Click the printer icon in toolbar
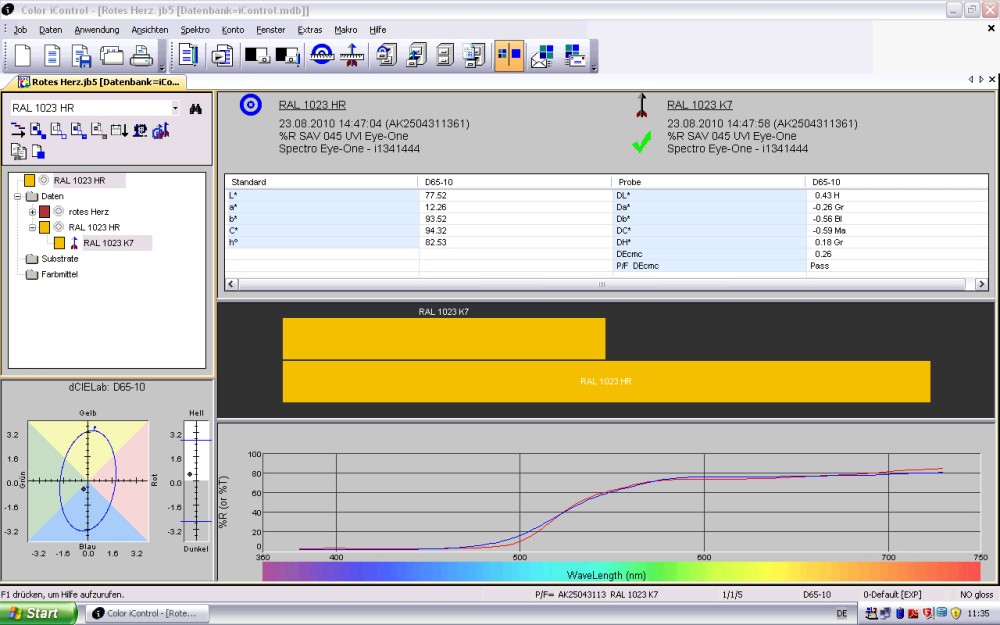This screenshot has height=625, width=1000. 142,56
